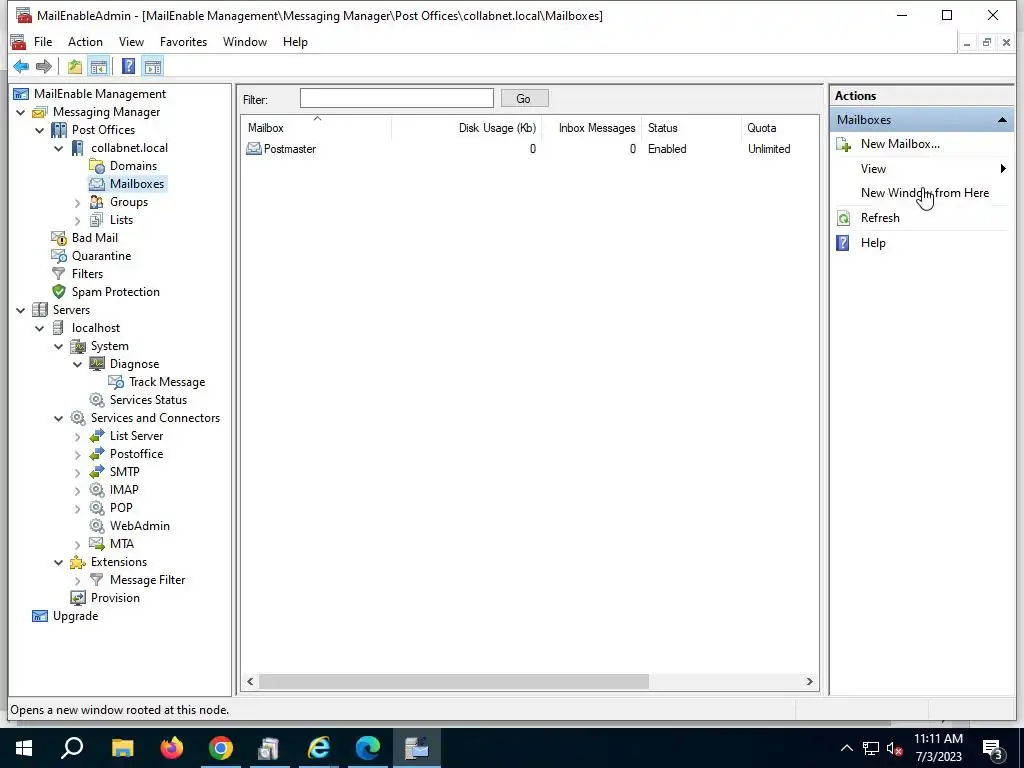This screenshot has width=1024, height=768.
Task: Toggle Show/Hide Action Pane toolbar icon
Action: pyautogui.click(x=153, y=66)
